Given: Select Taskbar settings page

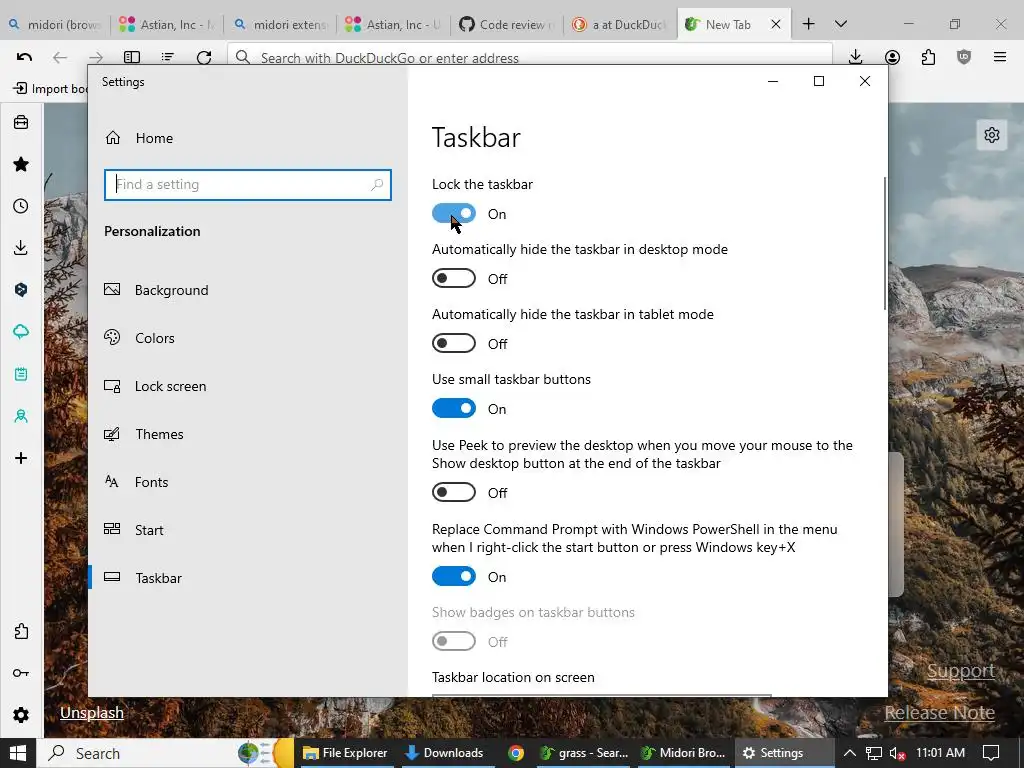Looking at the screenshot, I should click(x=248, y=578).
